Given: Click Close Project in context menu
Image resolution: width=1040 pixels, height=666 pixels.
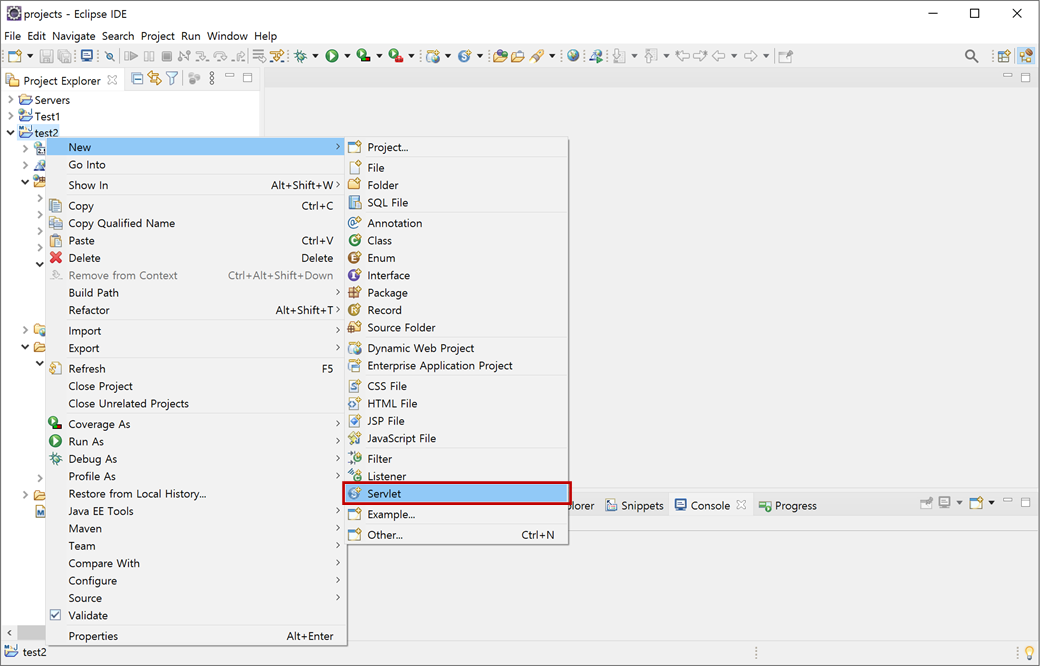Looking at the screenshot, I should coord(195,386).
